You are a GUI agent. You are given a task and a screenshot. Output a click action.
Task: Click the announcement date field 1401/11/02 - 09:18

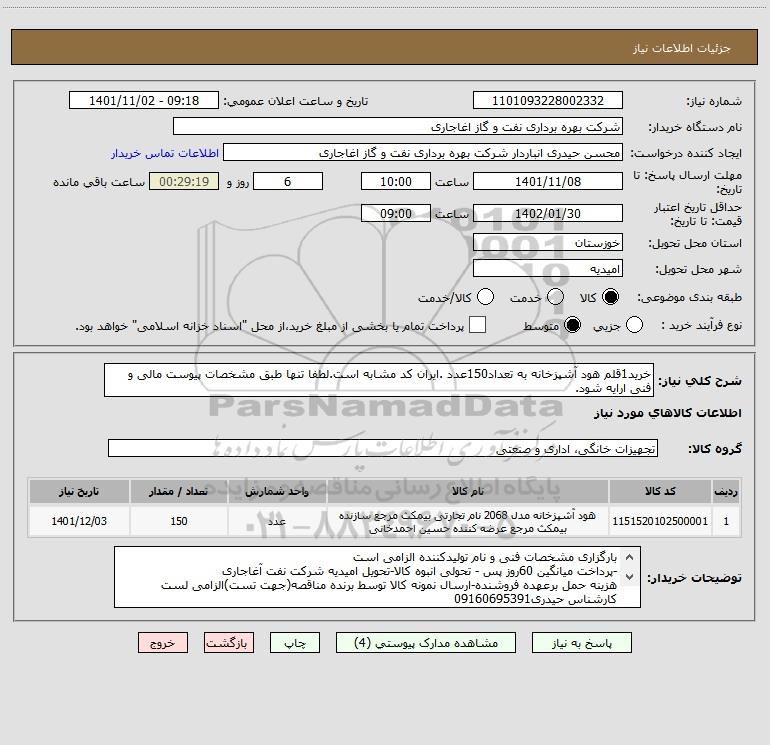144,100
